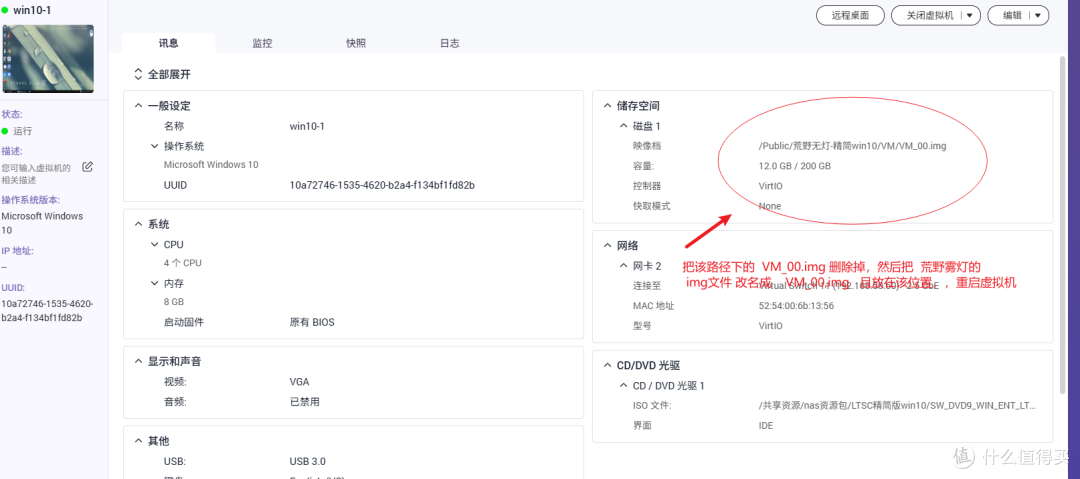Click the win10-1 name value
Image resolution: width=1080 pixels, height=479 pixels.
[307, 126]
